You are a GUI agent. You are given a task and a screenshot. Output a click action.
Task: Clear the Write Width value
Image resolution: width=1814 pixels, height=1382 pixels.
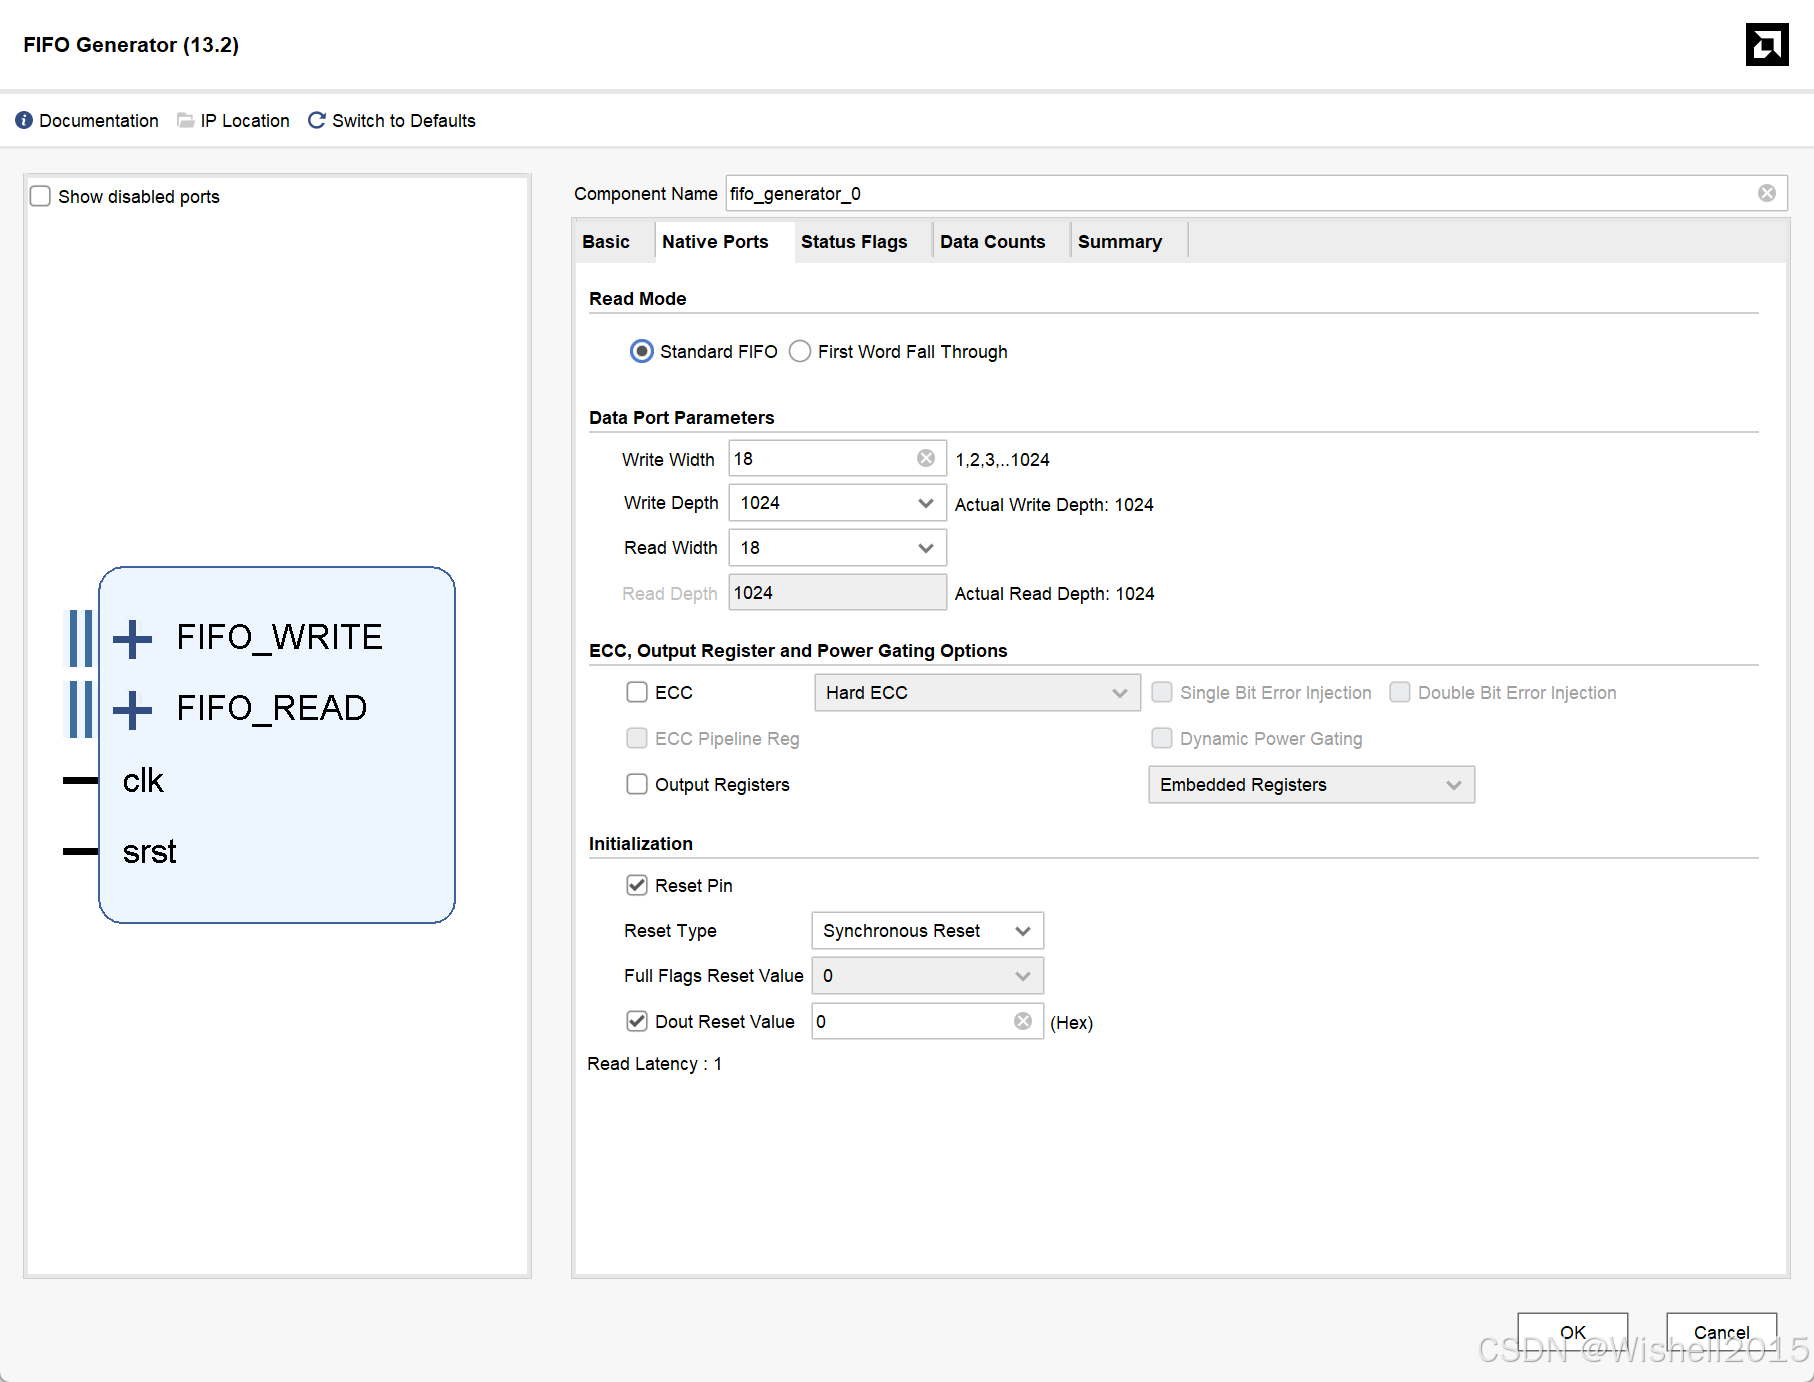click(926, 458)
